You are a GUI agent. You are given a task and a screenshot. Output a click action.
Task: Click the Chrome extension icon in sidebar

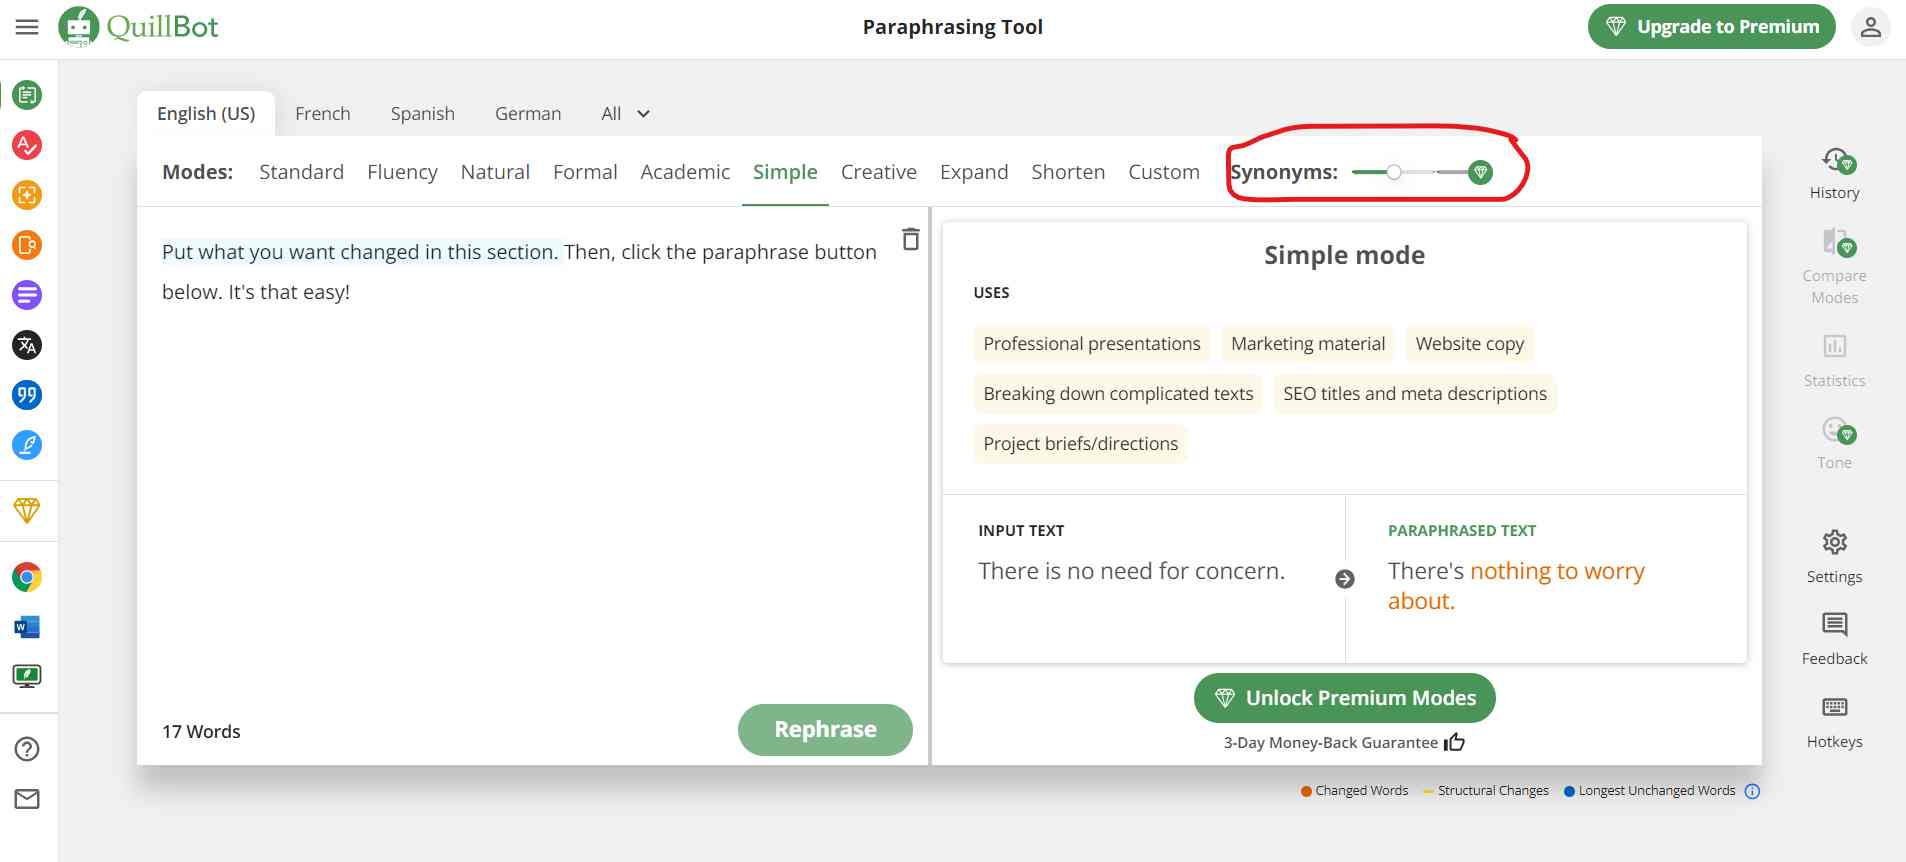coord(27,577)
